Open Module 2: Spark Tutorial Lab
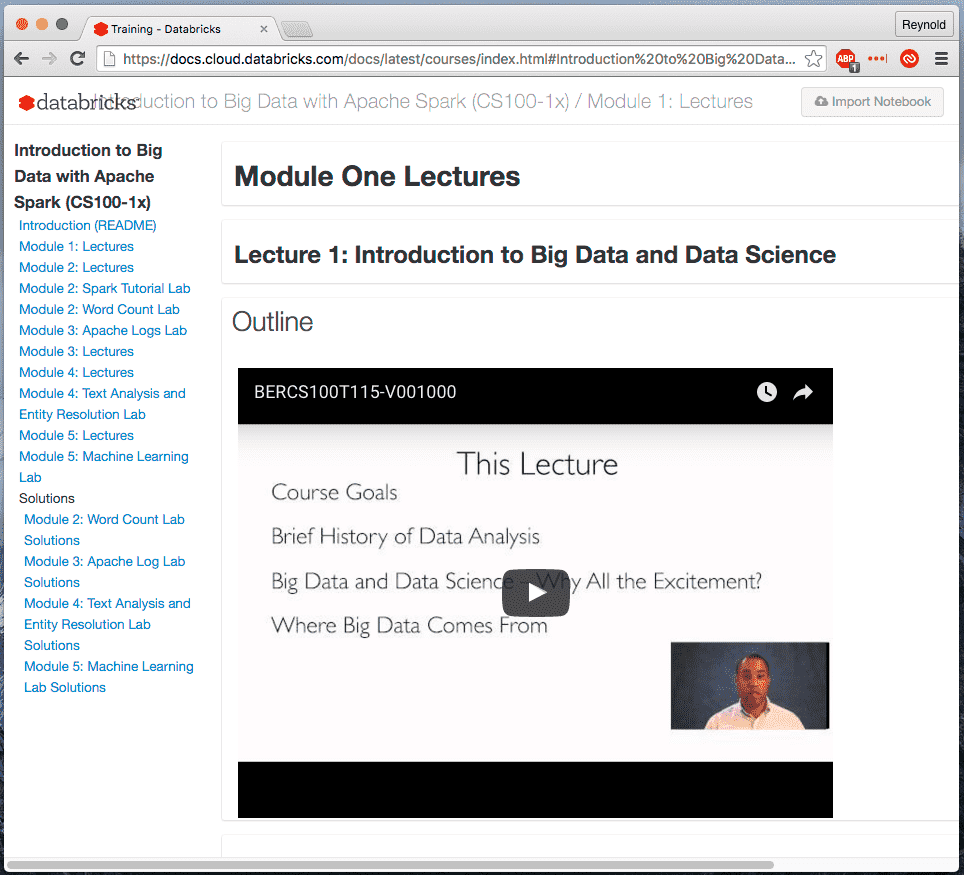The width and height of the screenshot is (964, 875). click(x=105, y=289)
